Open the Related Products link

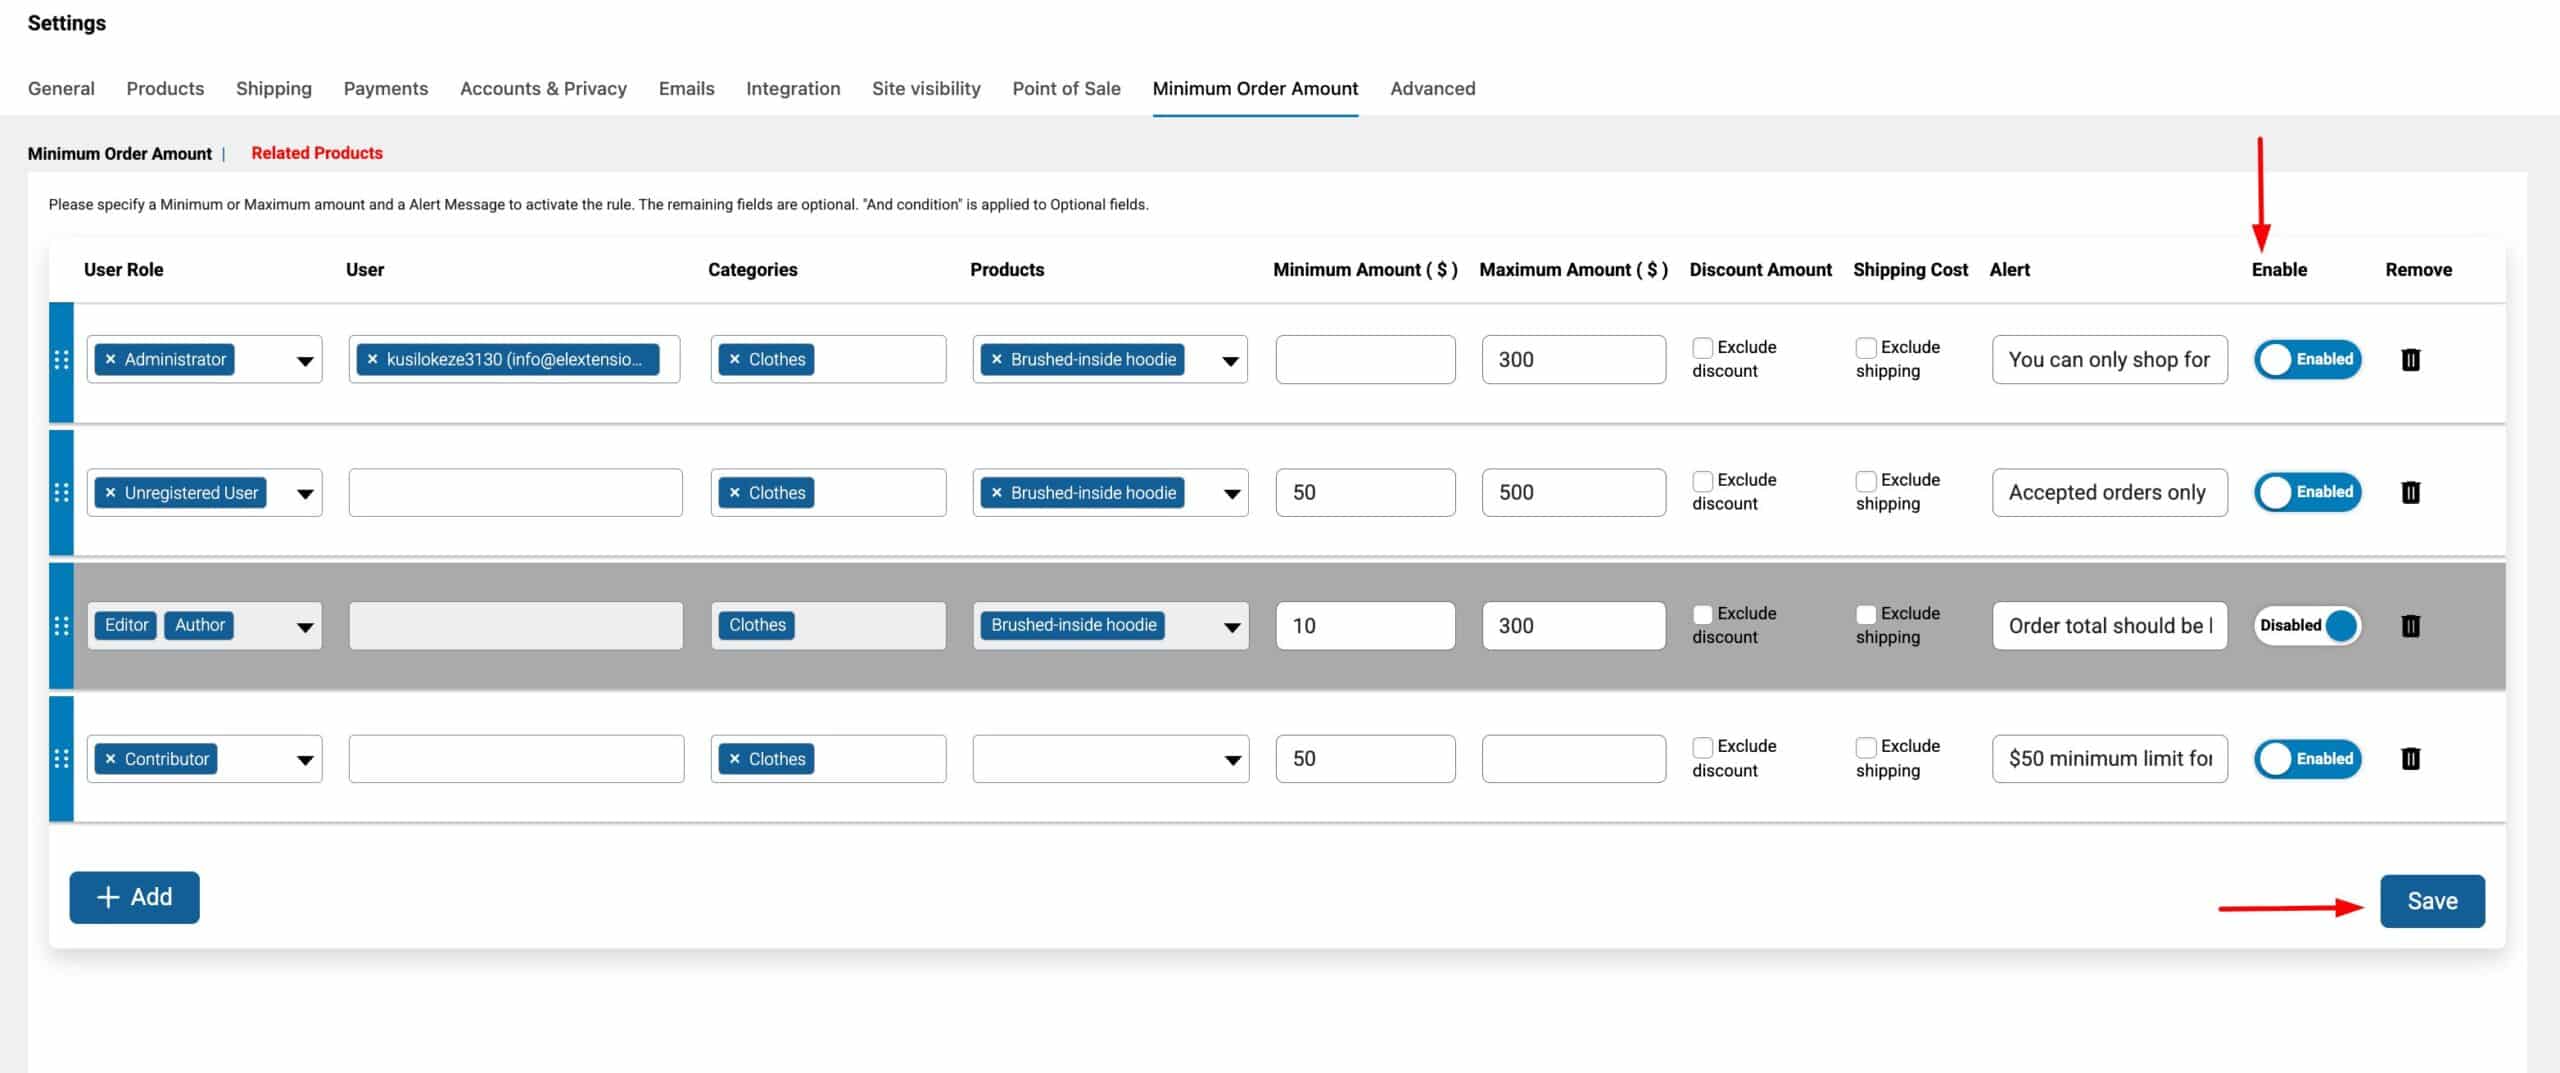[x=316, y=153]
